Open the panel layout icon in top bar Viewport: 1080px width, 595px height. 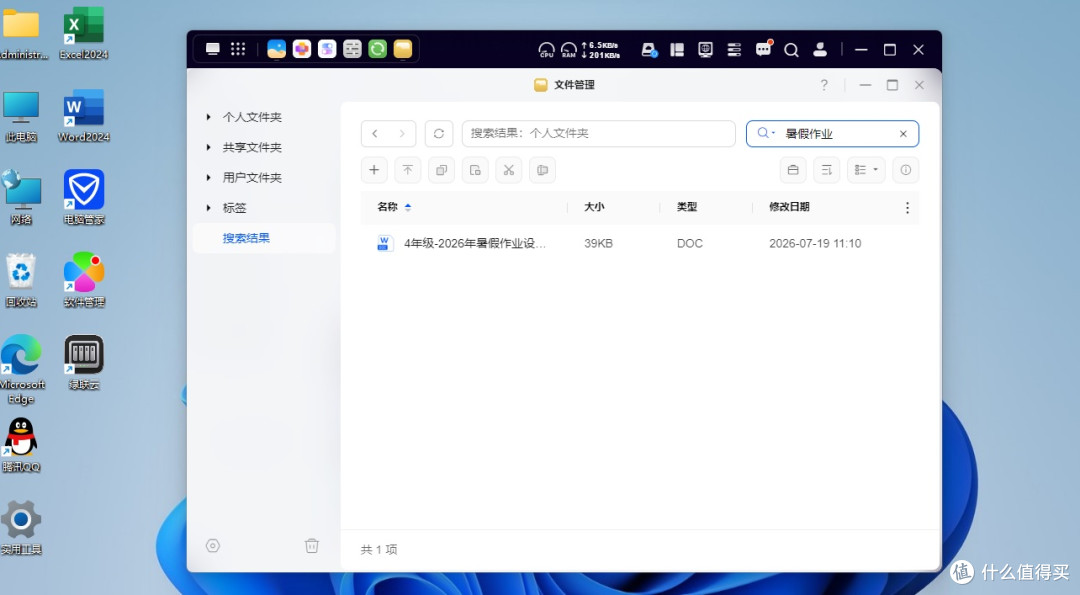tap(677, 50)
